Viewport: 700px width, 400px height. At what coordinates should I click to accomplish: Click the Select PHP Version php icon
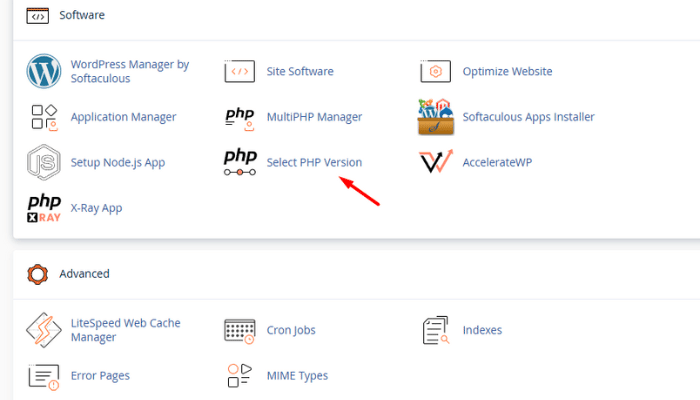coord(240,162)
